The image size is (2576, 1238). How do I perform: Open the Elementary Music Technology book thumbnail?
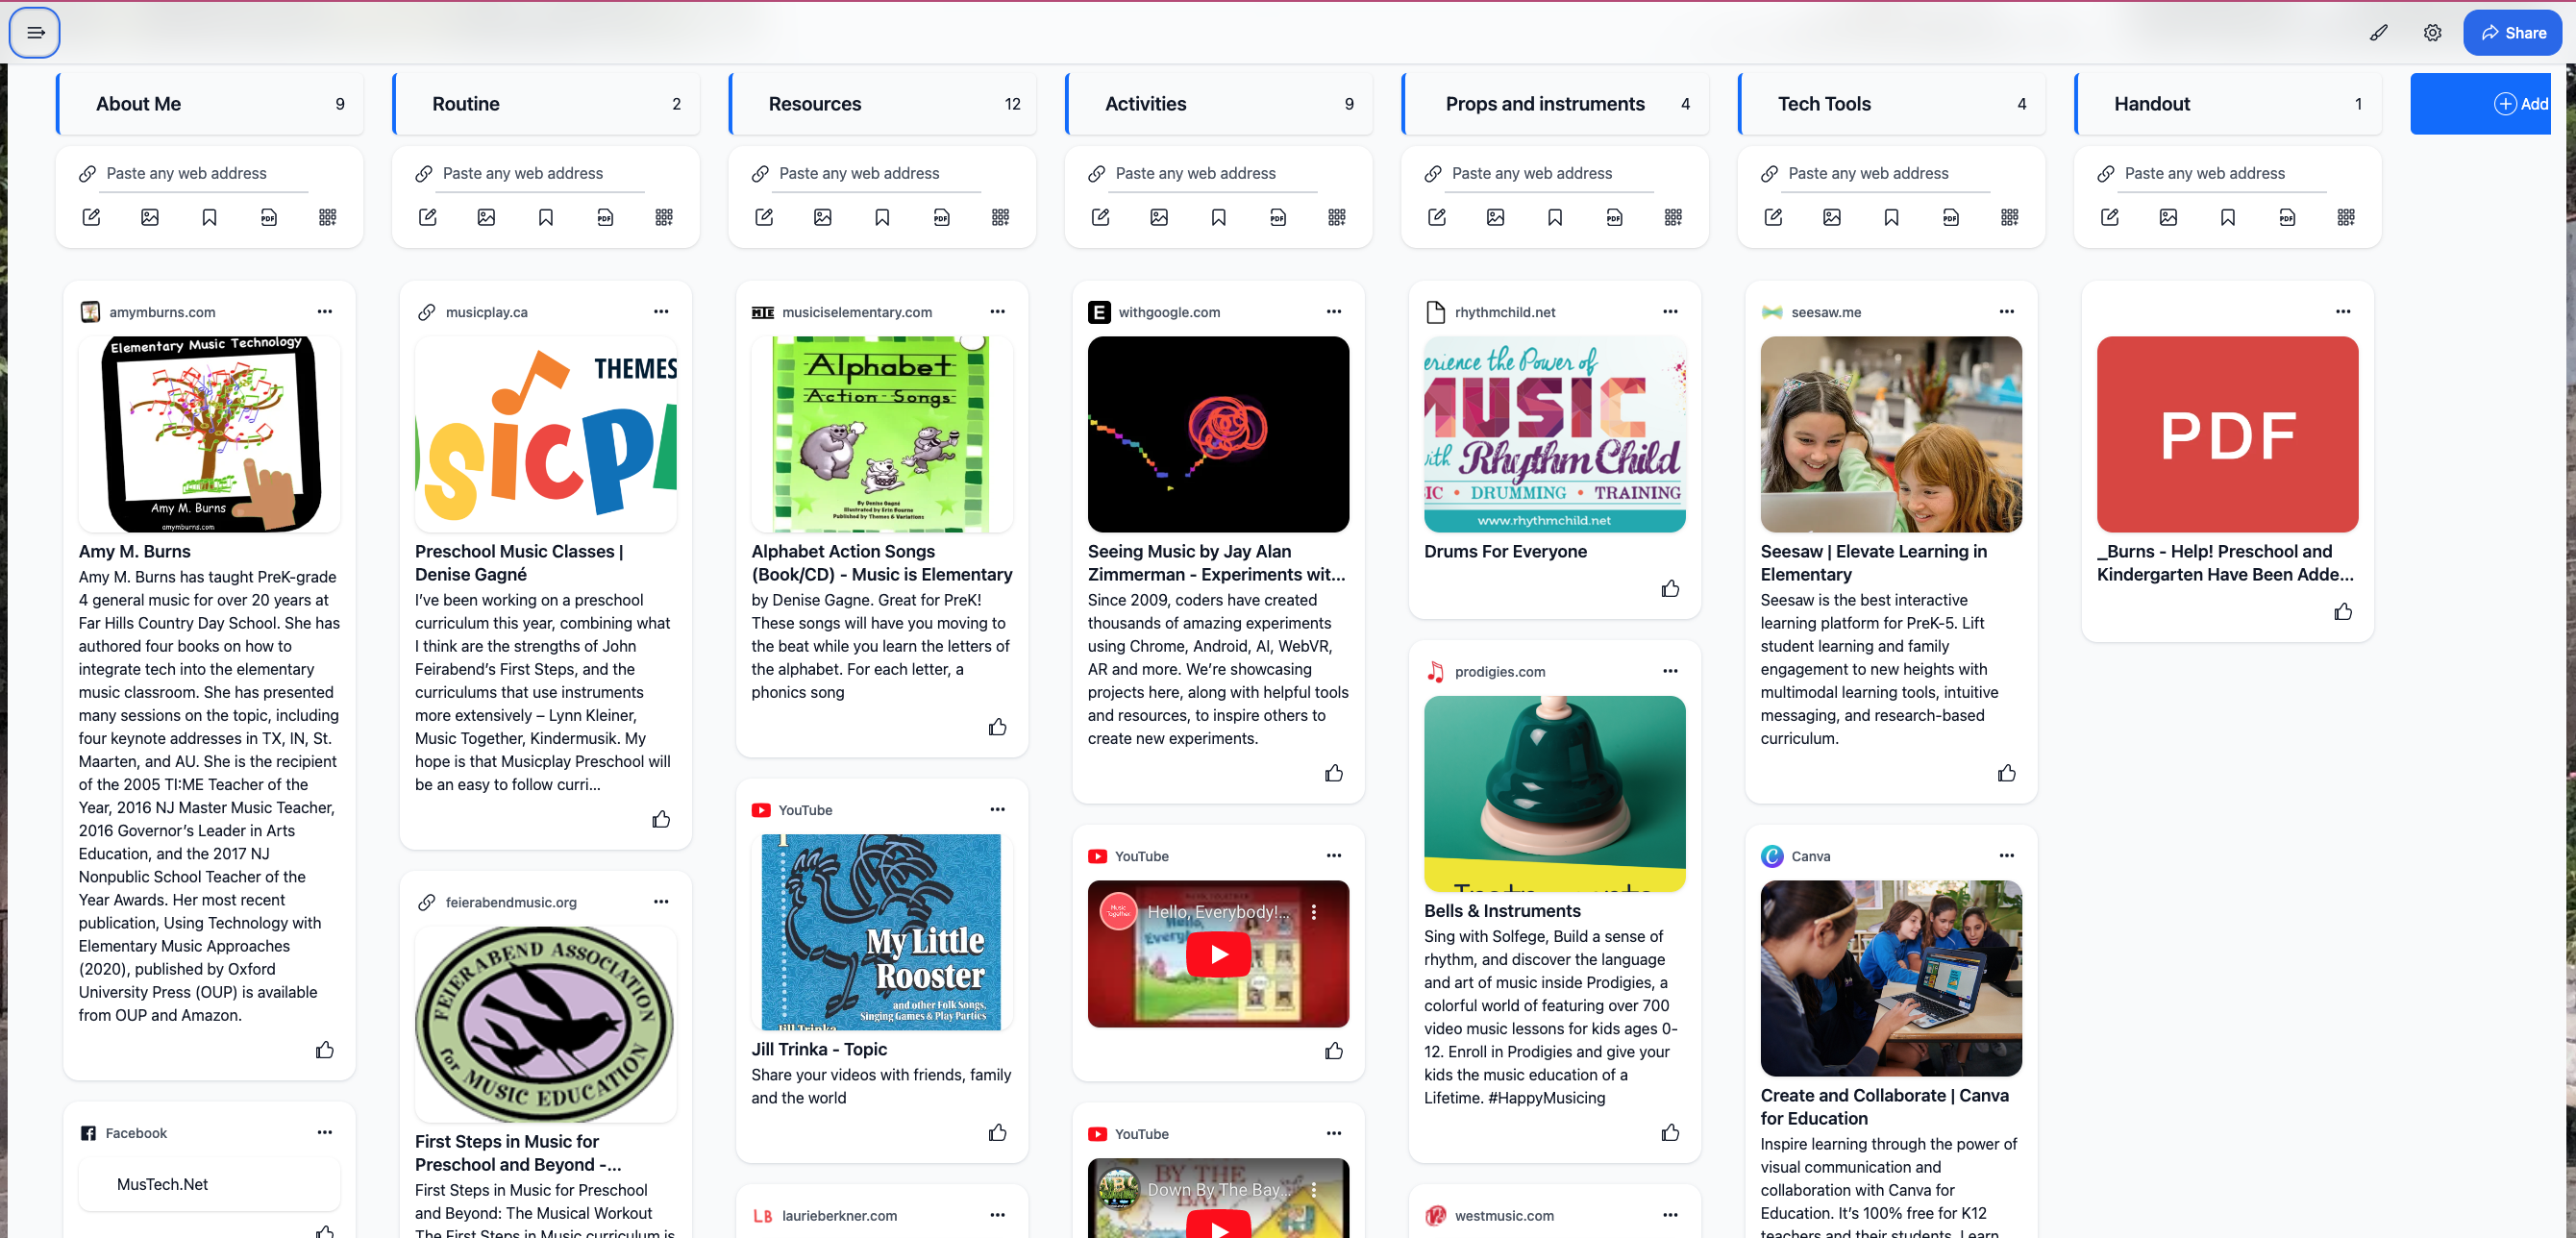pyautogui.click(x=209, y=434)
